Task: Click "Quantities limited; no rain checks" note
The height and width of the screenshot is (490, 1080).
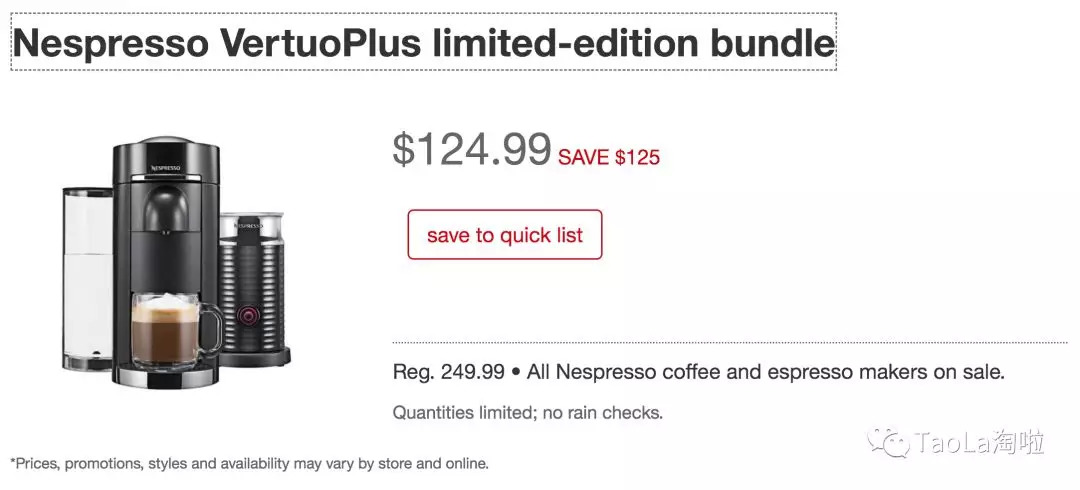Action: coord(527,412)
